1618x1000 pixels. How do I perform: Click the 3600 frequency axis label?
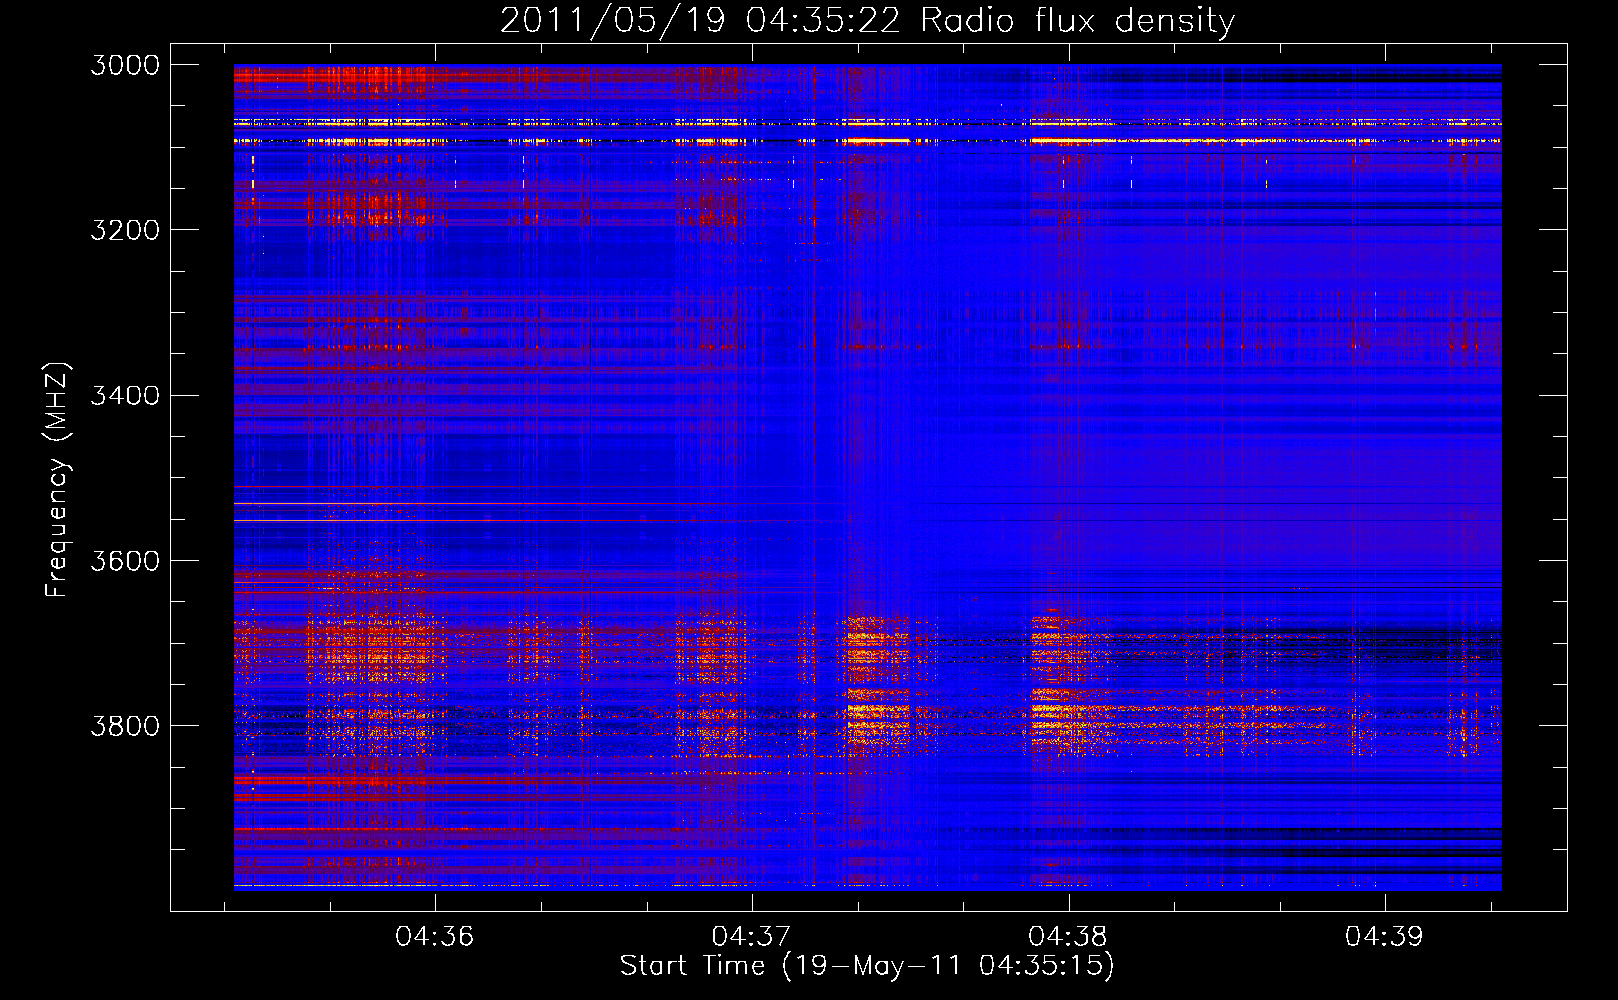[x=125, y=560]
